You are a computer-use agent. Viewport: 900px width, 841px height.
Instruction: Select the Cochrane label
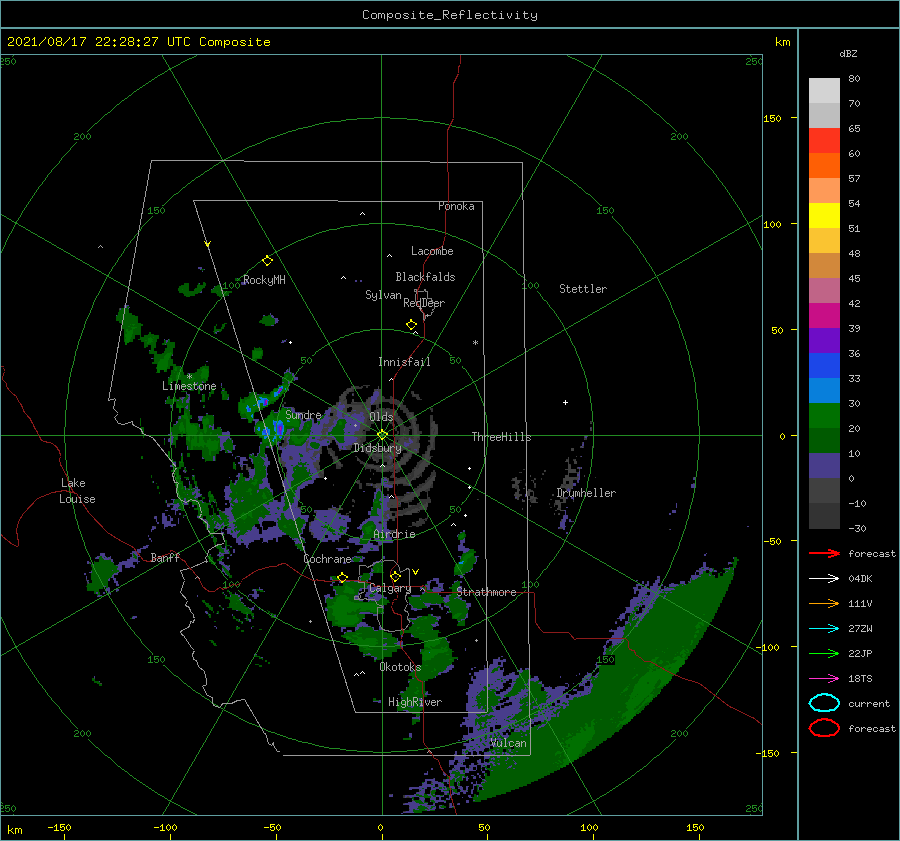tap(327, 559)
